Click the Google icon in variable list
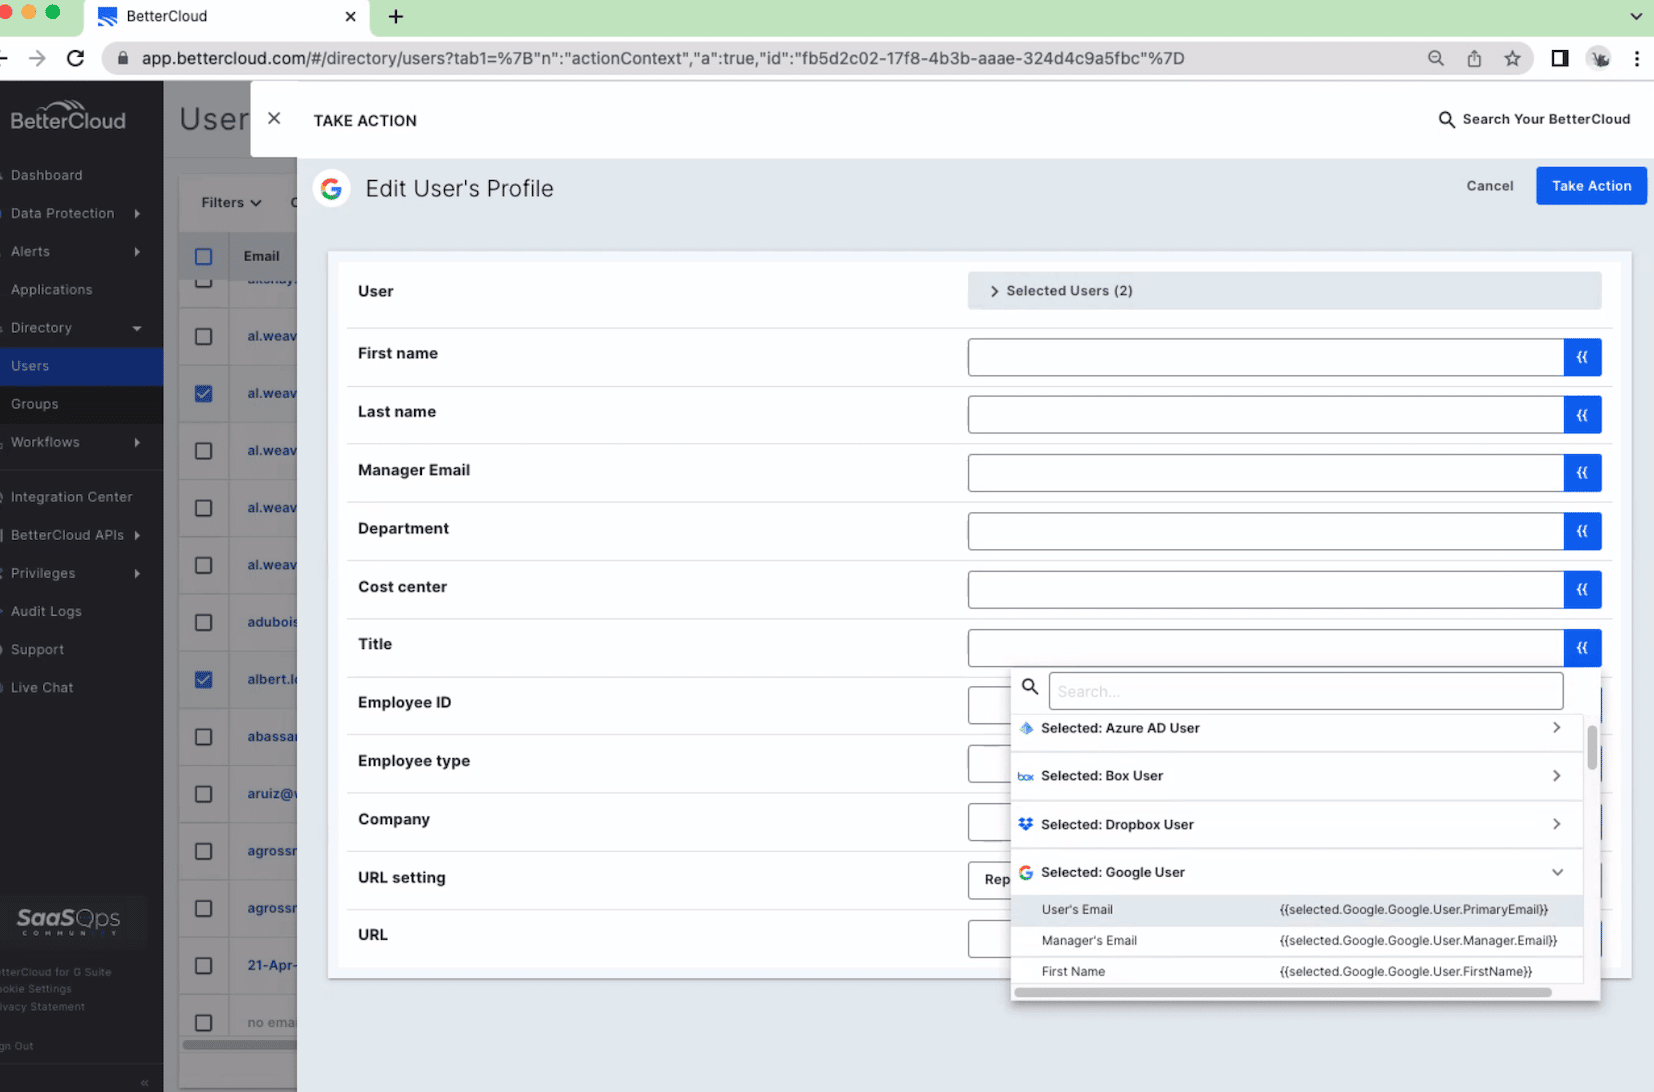This screenshot has width=1654, height=1092. (1026, 872)
